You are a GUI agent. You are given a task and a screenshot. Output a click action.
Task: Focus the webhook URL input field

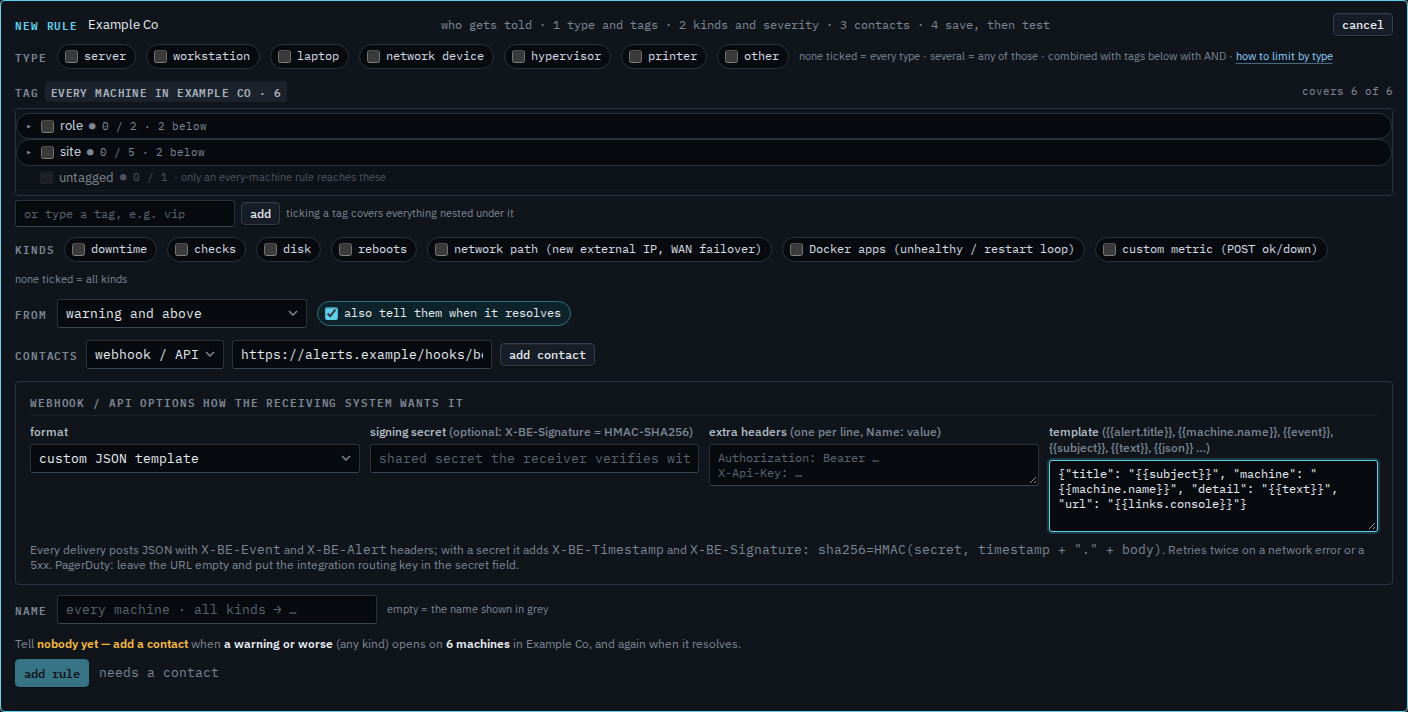[362, 355]
